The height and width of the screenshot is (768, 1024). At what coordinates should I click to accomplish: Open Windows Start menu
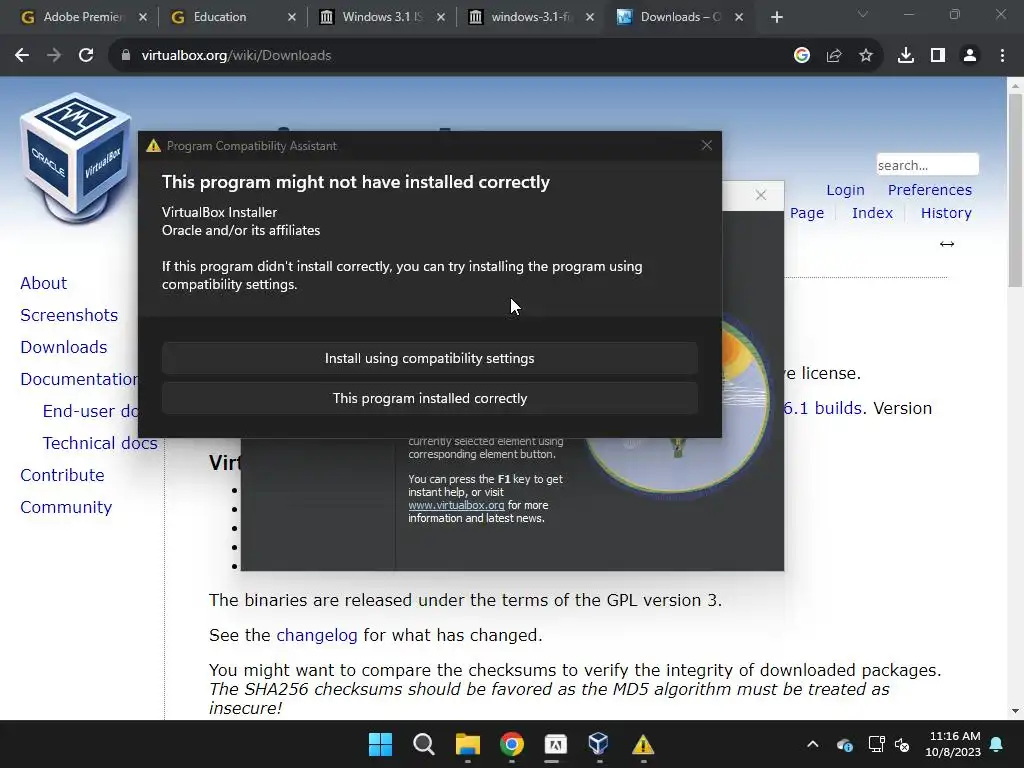point(380,744)
